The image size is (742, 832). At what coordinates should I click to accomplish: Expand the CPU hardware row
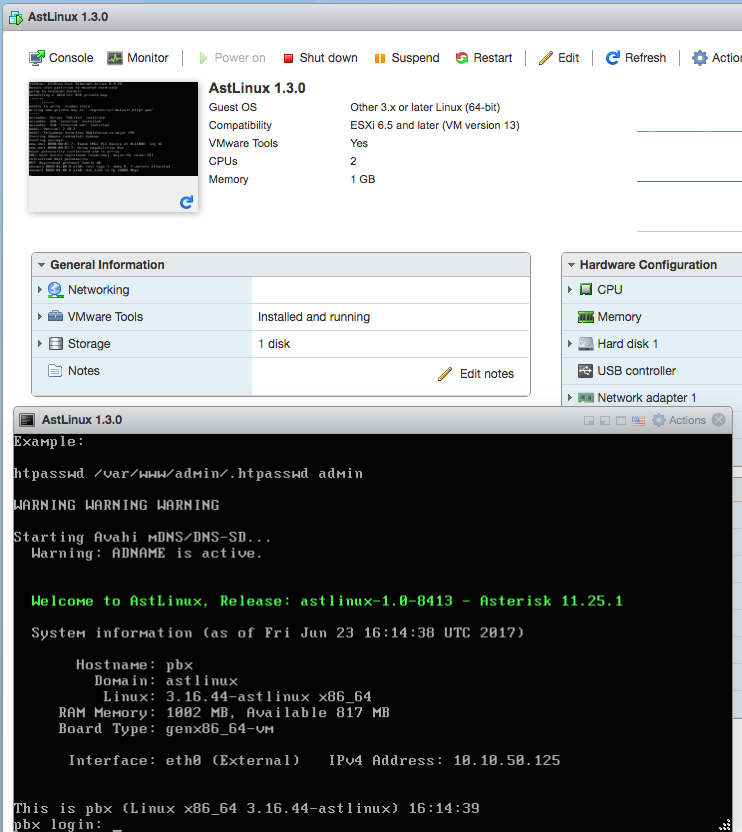click(x=570, y=290)
